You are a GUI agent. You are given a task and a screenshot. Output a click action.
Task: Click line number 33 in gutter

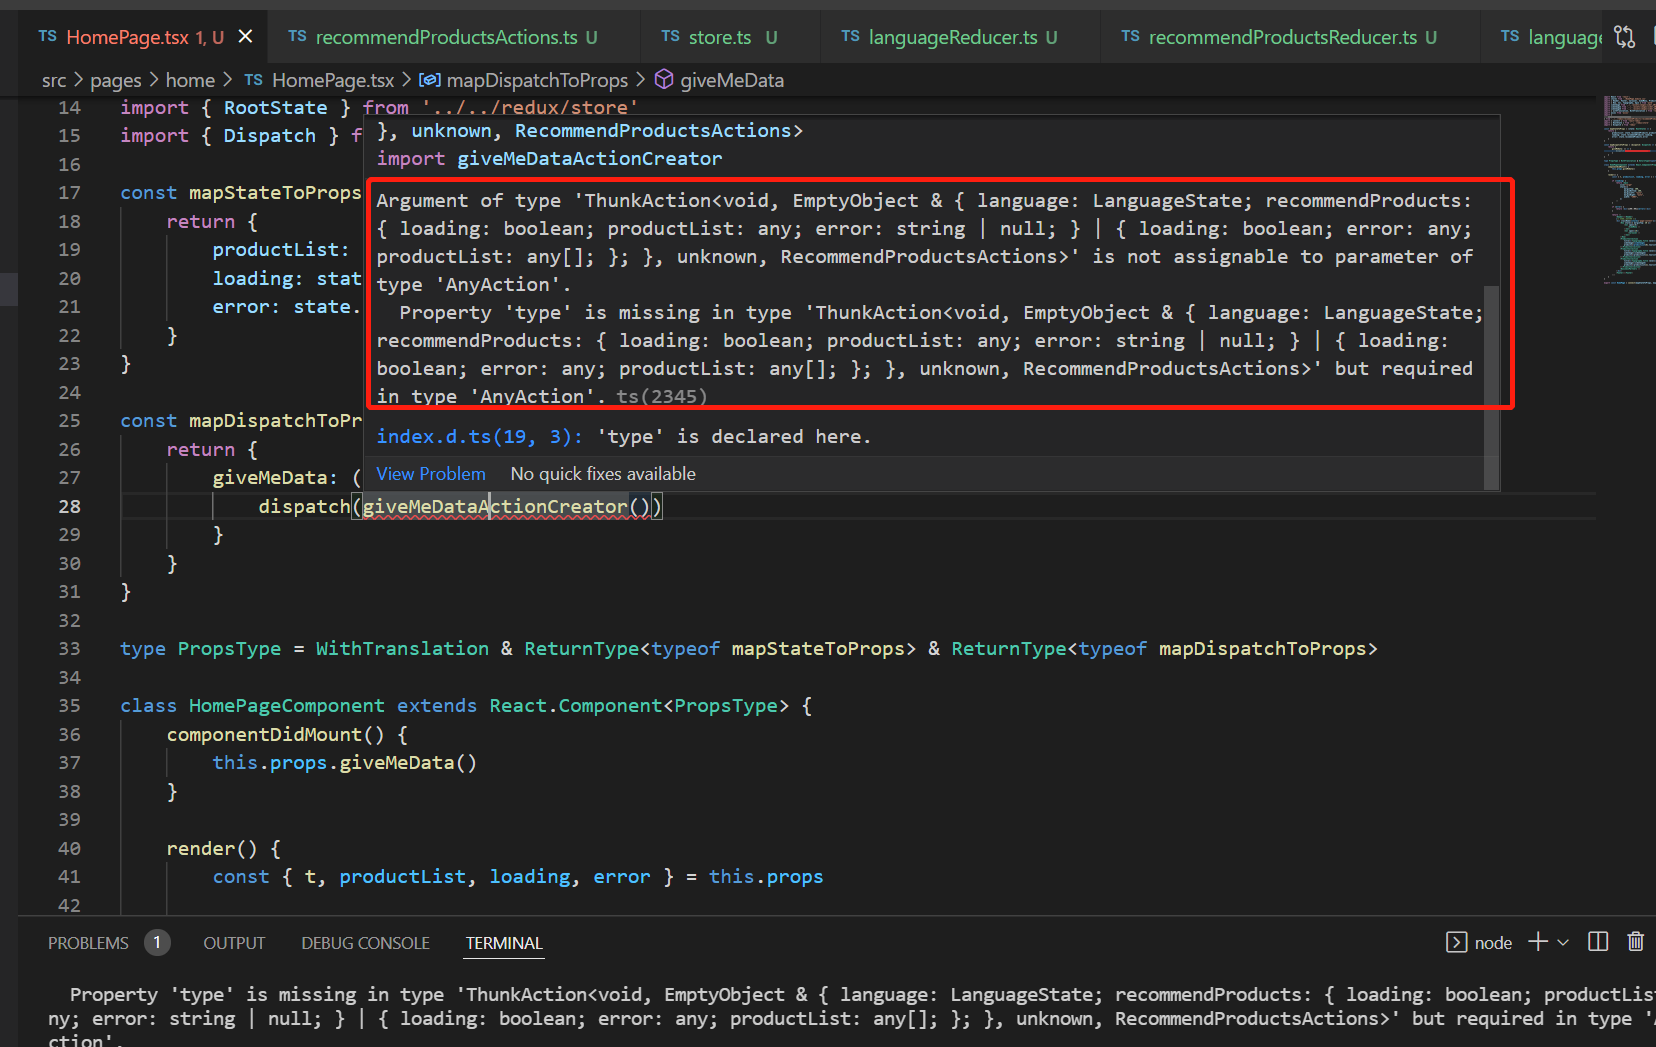tap(69, 649)
